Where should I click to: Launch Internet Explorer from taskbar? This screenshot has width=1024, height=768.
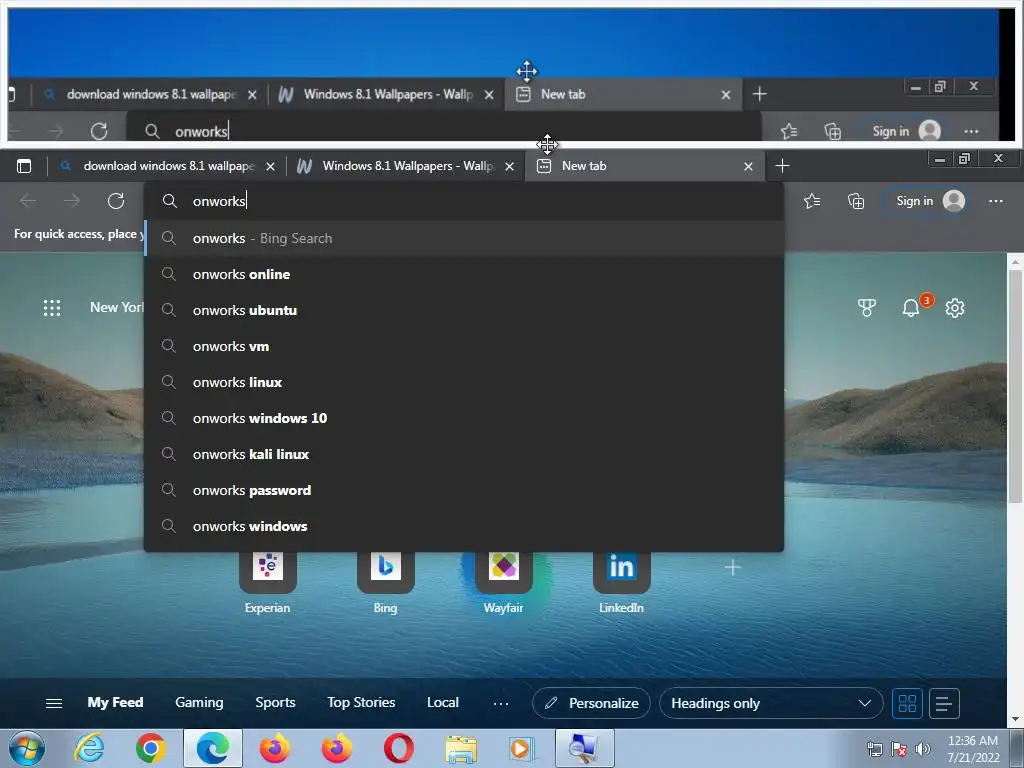tap(89, 748)
